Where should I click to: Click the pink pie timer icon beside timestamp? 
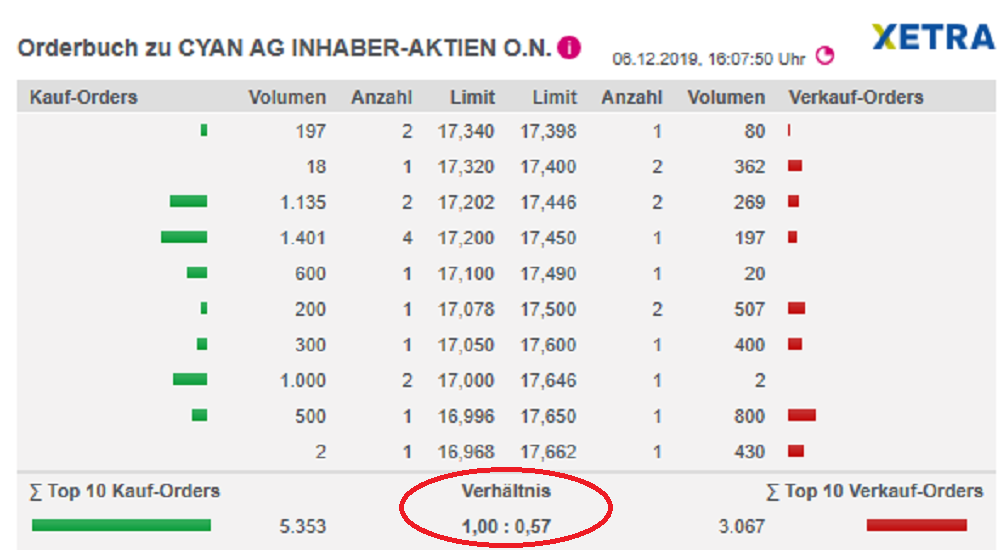click(x=825, y=56)
